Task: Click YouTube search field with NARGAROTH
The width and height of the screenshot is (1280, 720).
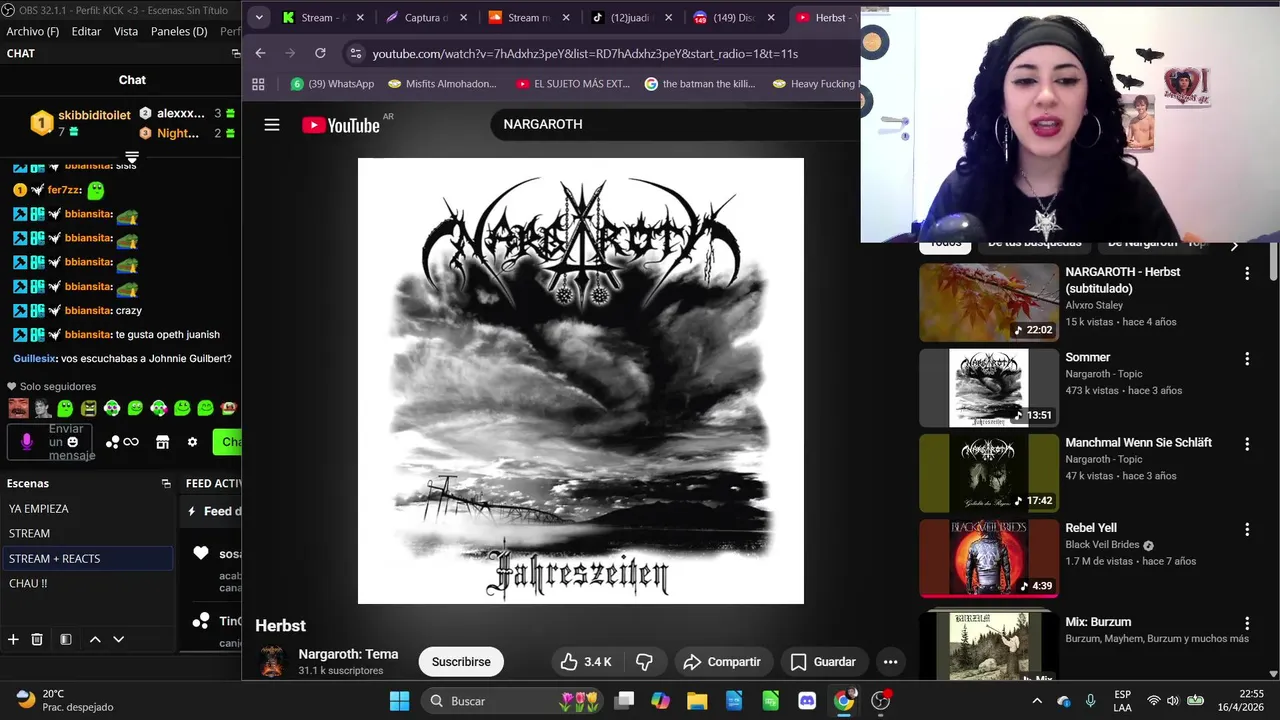Action: tap(675, 124)
